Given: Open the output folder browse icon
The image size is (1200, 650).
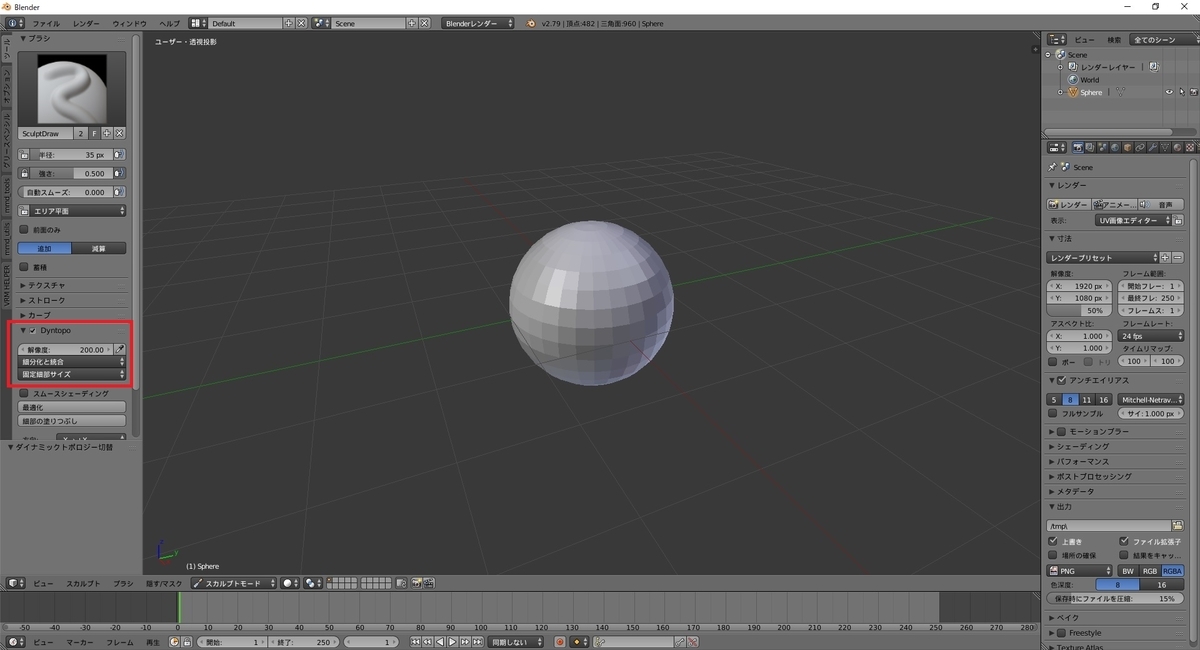Looking at the screenshot, I should 1178,525.
